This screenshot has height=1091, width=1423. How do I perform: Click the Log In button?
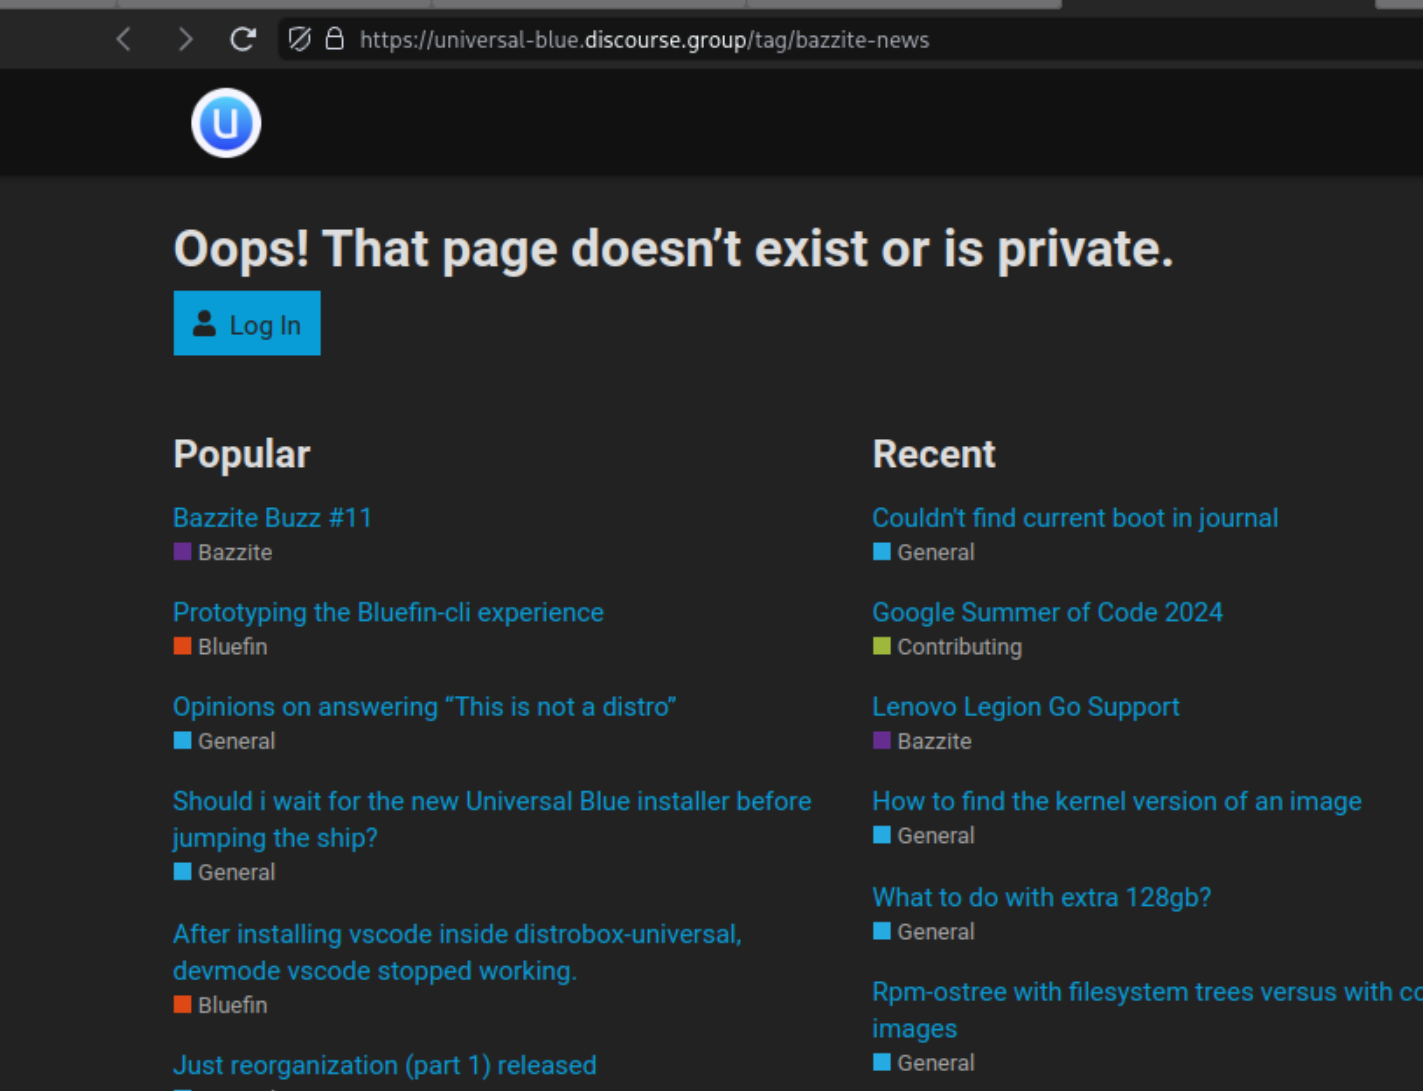coord(247,323)
